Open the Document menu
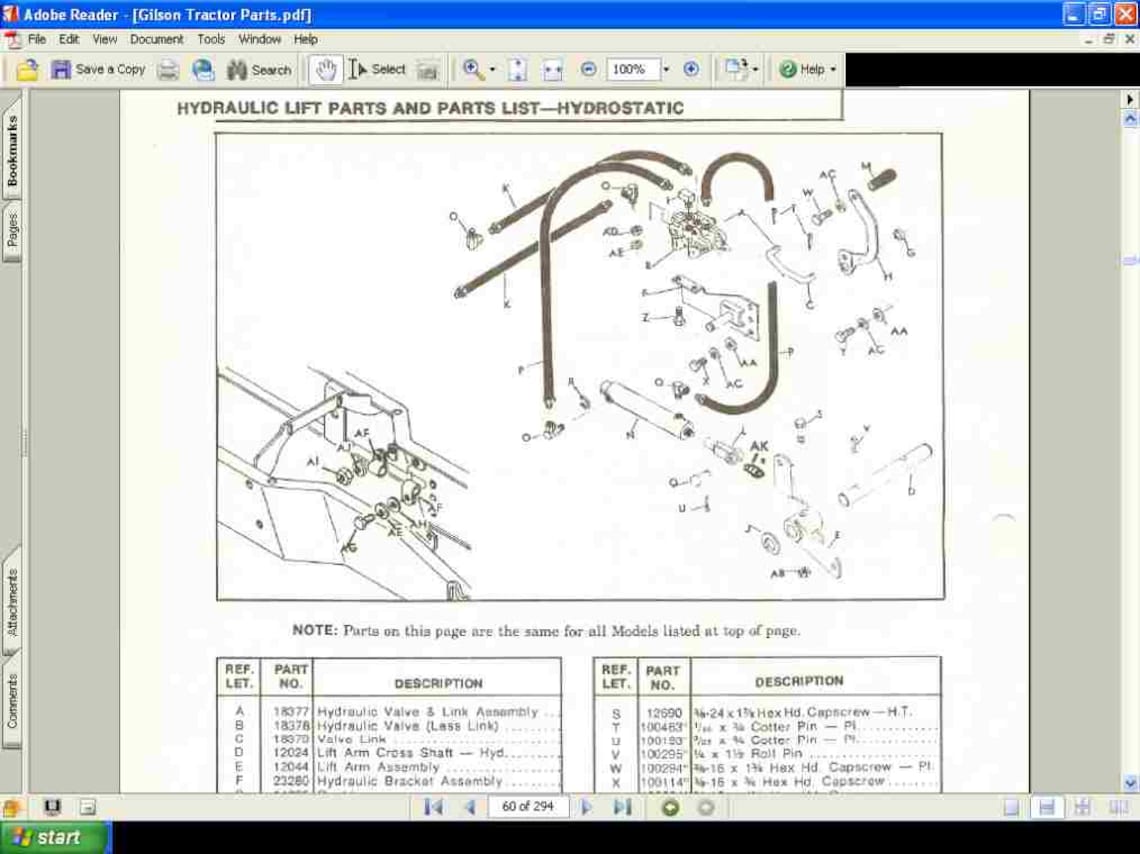Screen dimensions: 1140x854 [156, 39]
